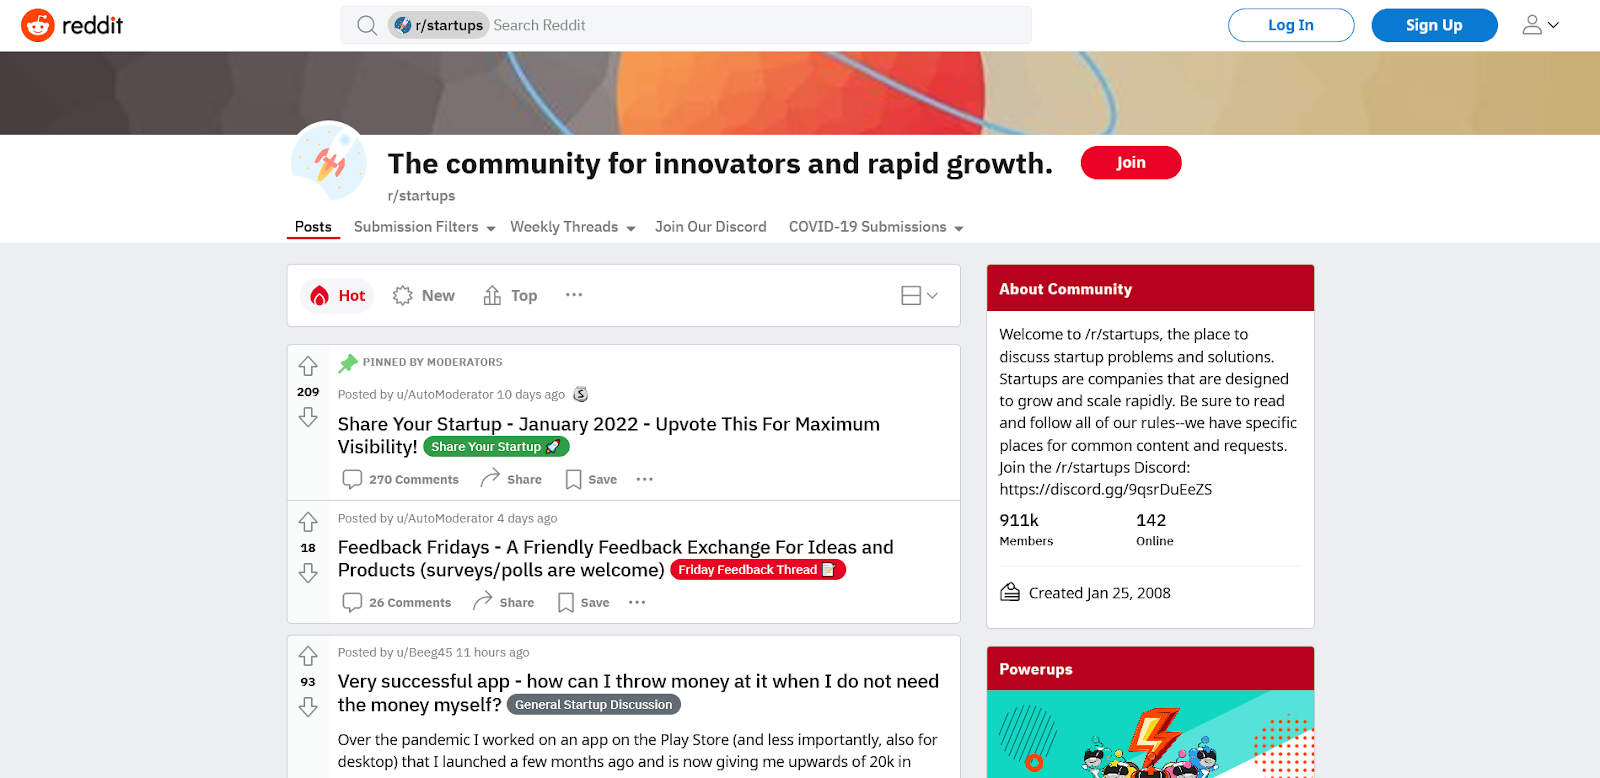Expand the Submission Filters menu
The height and width of the screenshot is (778, 1600).
click(x=425, y=227)
